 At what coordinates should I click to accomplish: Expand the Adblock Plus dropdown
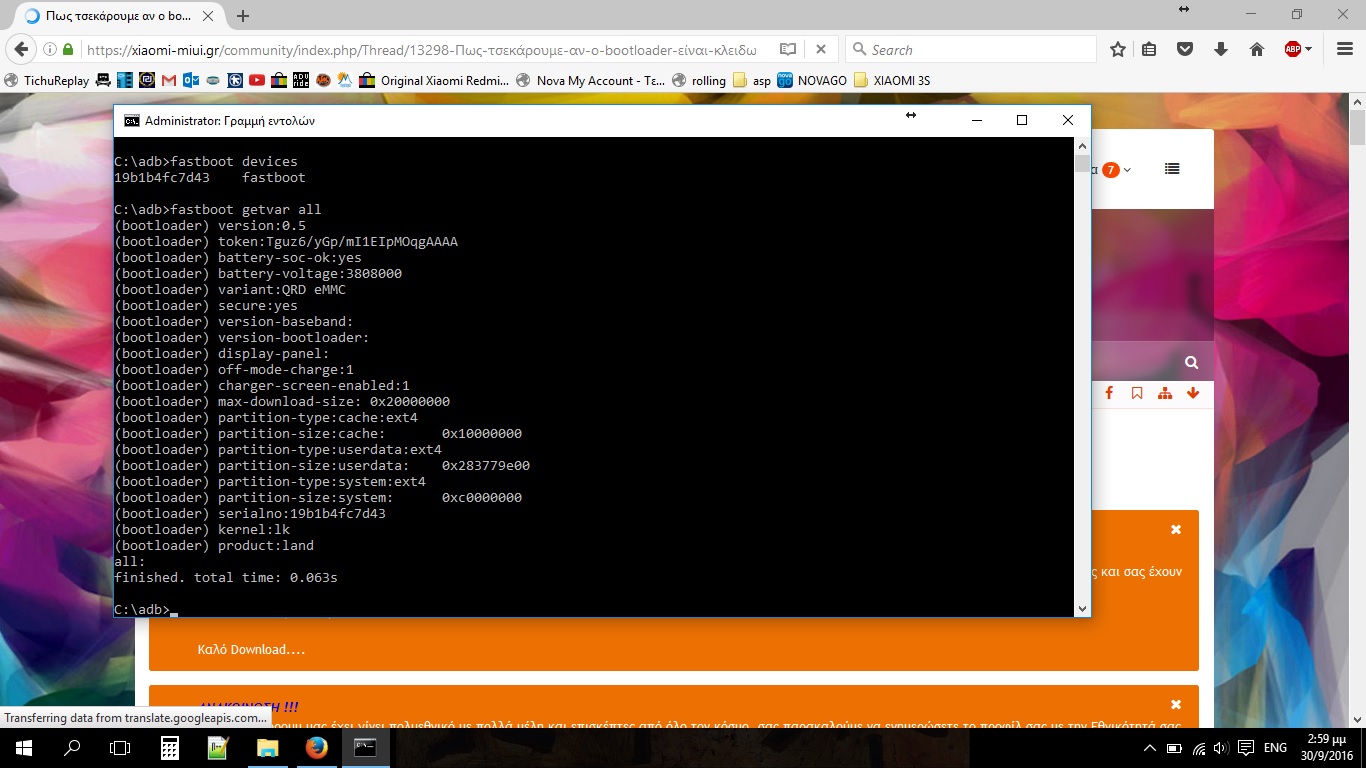tap(1310, 50)
